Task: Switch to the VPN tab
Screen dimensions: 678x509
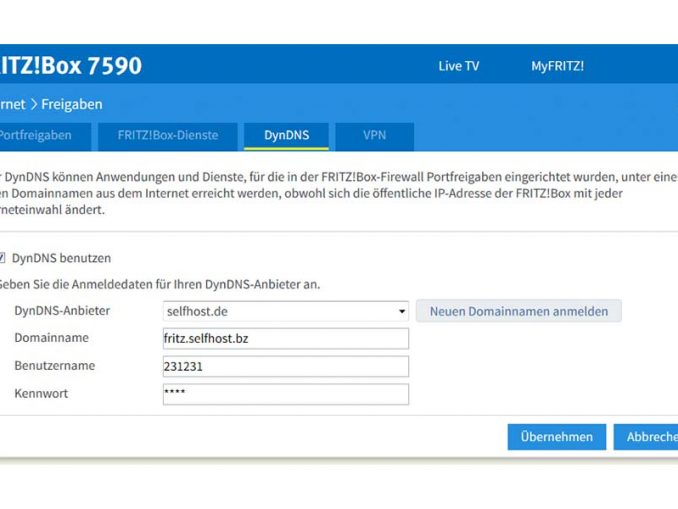Action: click(374, 137)
